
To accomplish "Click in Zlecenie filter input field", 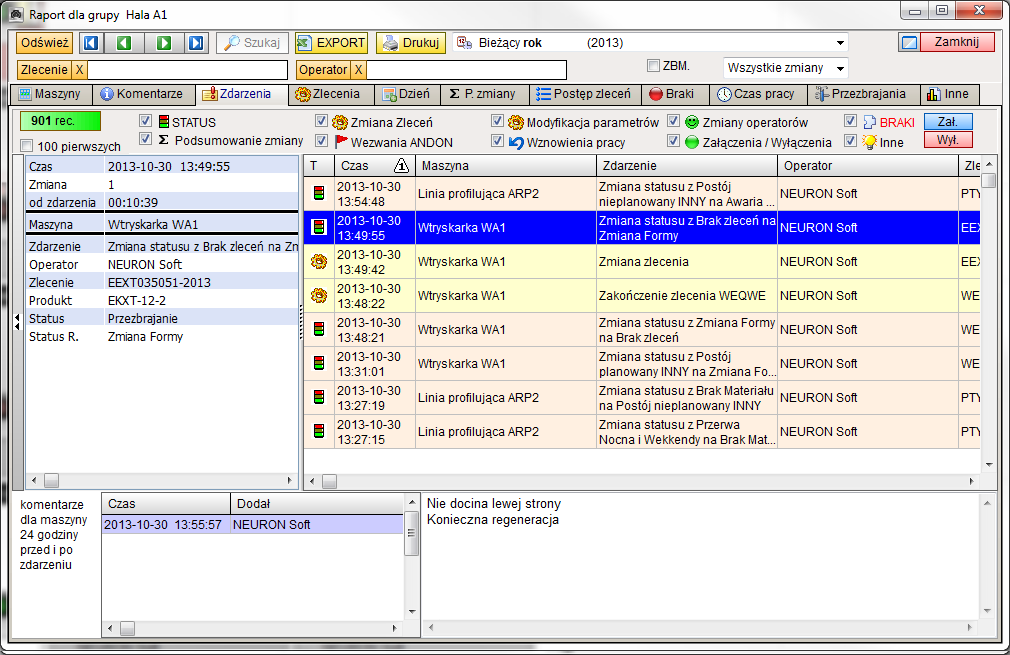I will click(x=187, y=70).
